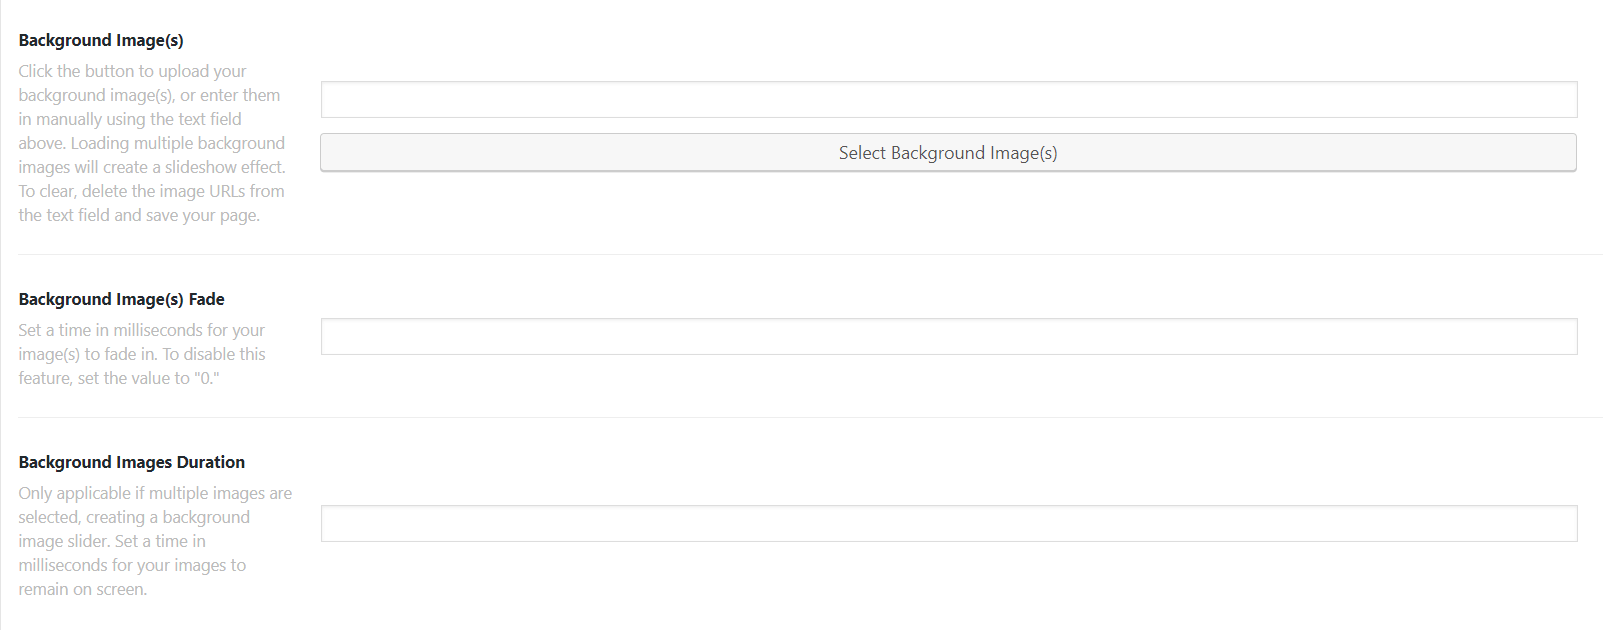The image size is (1606, 630).
Task: Click the Background Image(s) heading
Action: pyautogui.click(x=100, y=40)
